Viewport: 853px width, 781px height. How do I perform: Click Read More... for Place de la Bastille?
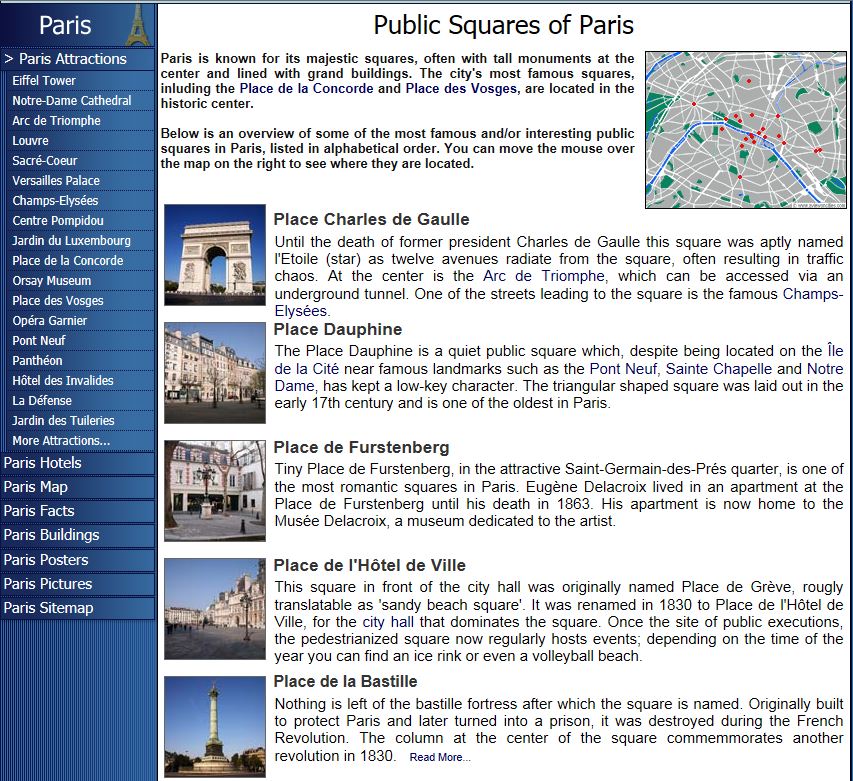440,757
